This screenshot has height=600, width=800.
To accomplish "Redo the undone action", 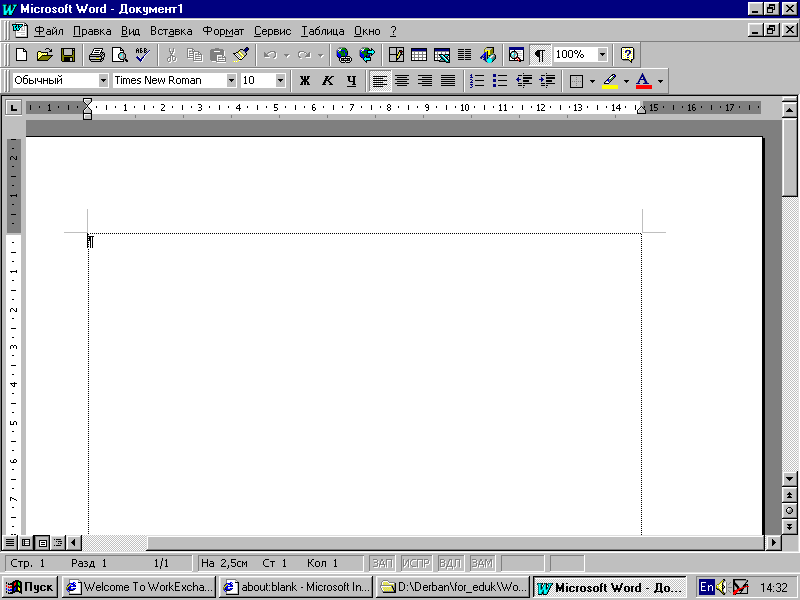I will [304, 55].
